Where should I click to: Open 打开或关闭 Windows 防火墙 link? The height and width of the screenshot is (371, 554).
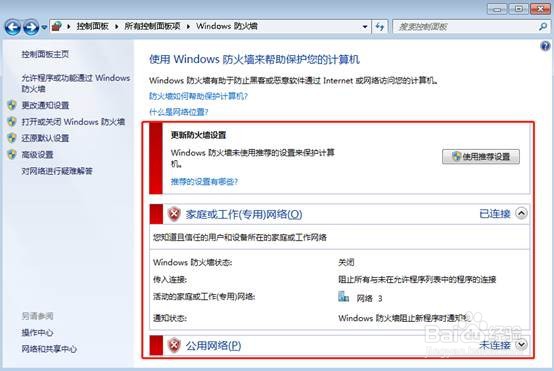pyautogui.click(x=73, y=122)
